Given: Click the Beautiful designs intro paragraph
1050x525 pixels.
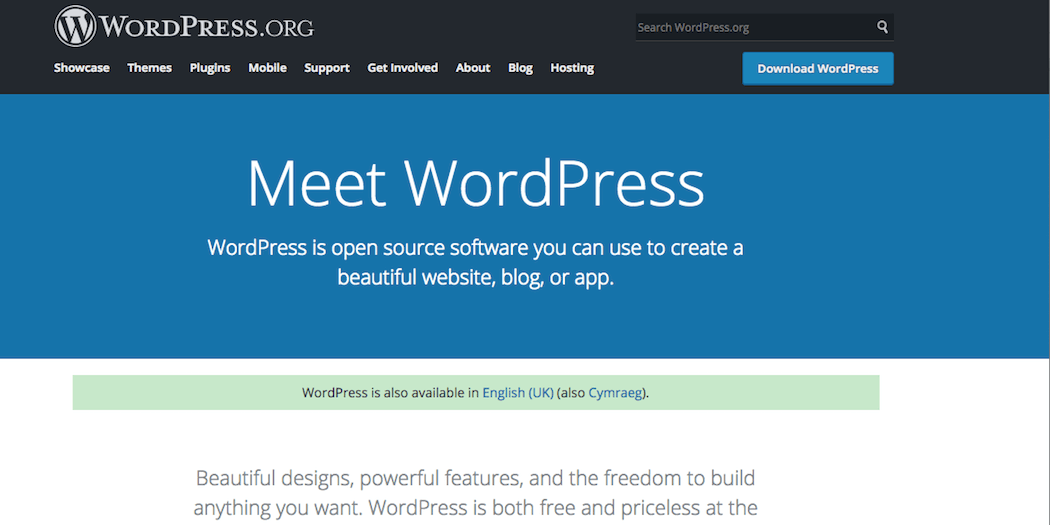Looking at the screenshot, I should [475, 492].
